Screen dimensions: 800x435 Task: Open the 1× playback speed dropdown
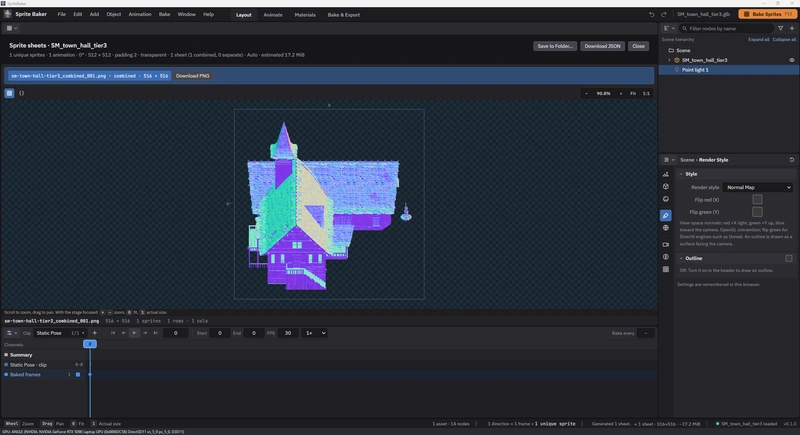tap(315, 333)
